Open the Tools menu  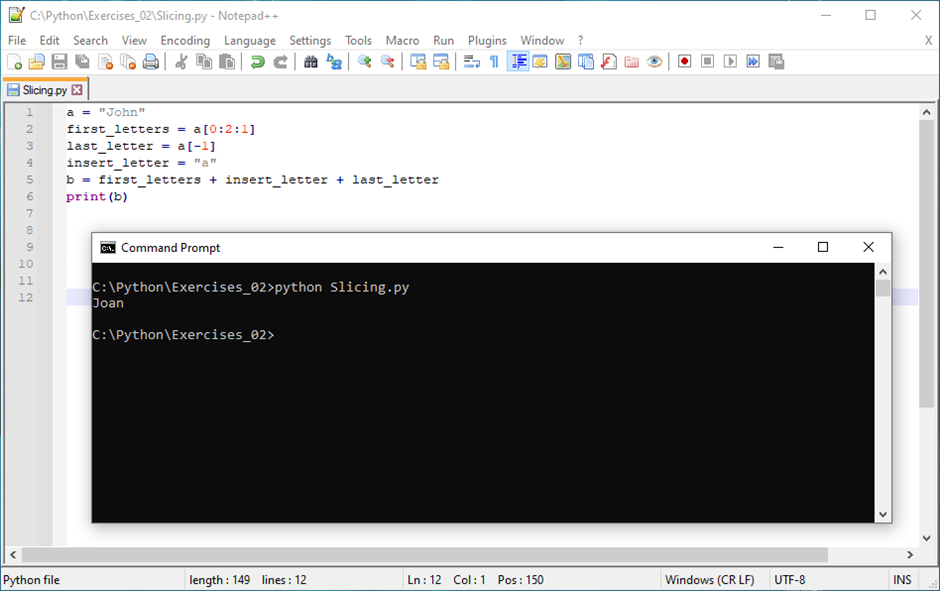click(x=358, y=40)
